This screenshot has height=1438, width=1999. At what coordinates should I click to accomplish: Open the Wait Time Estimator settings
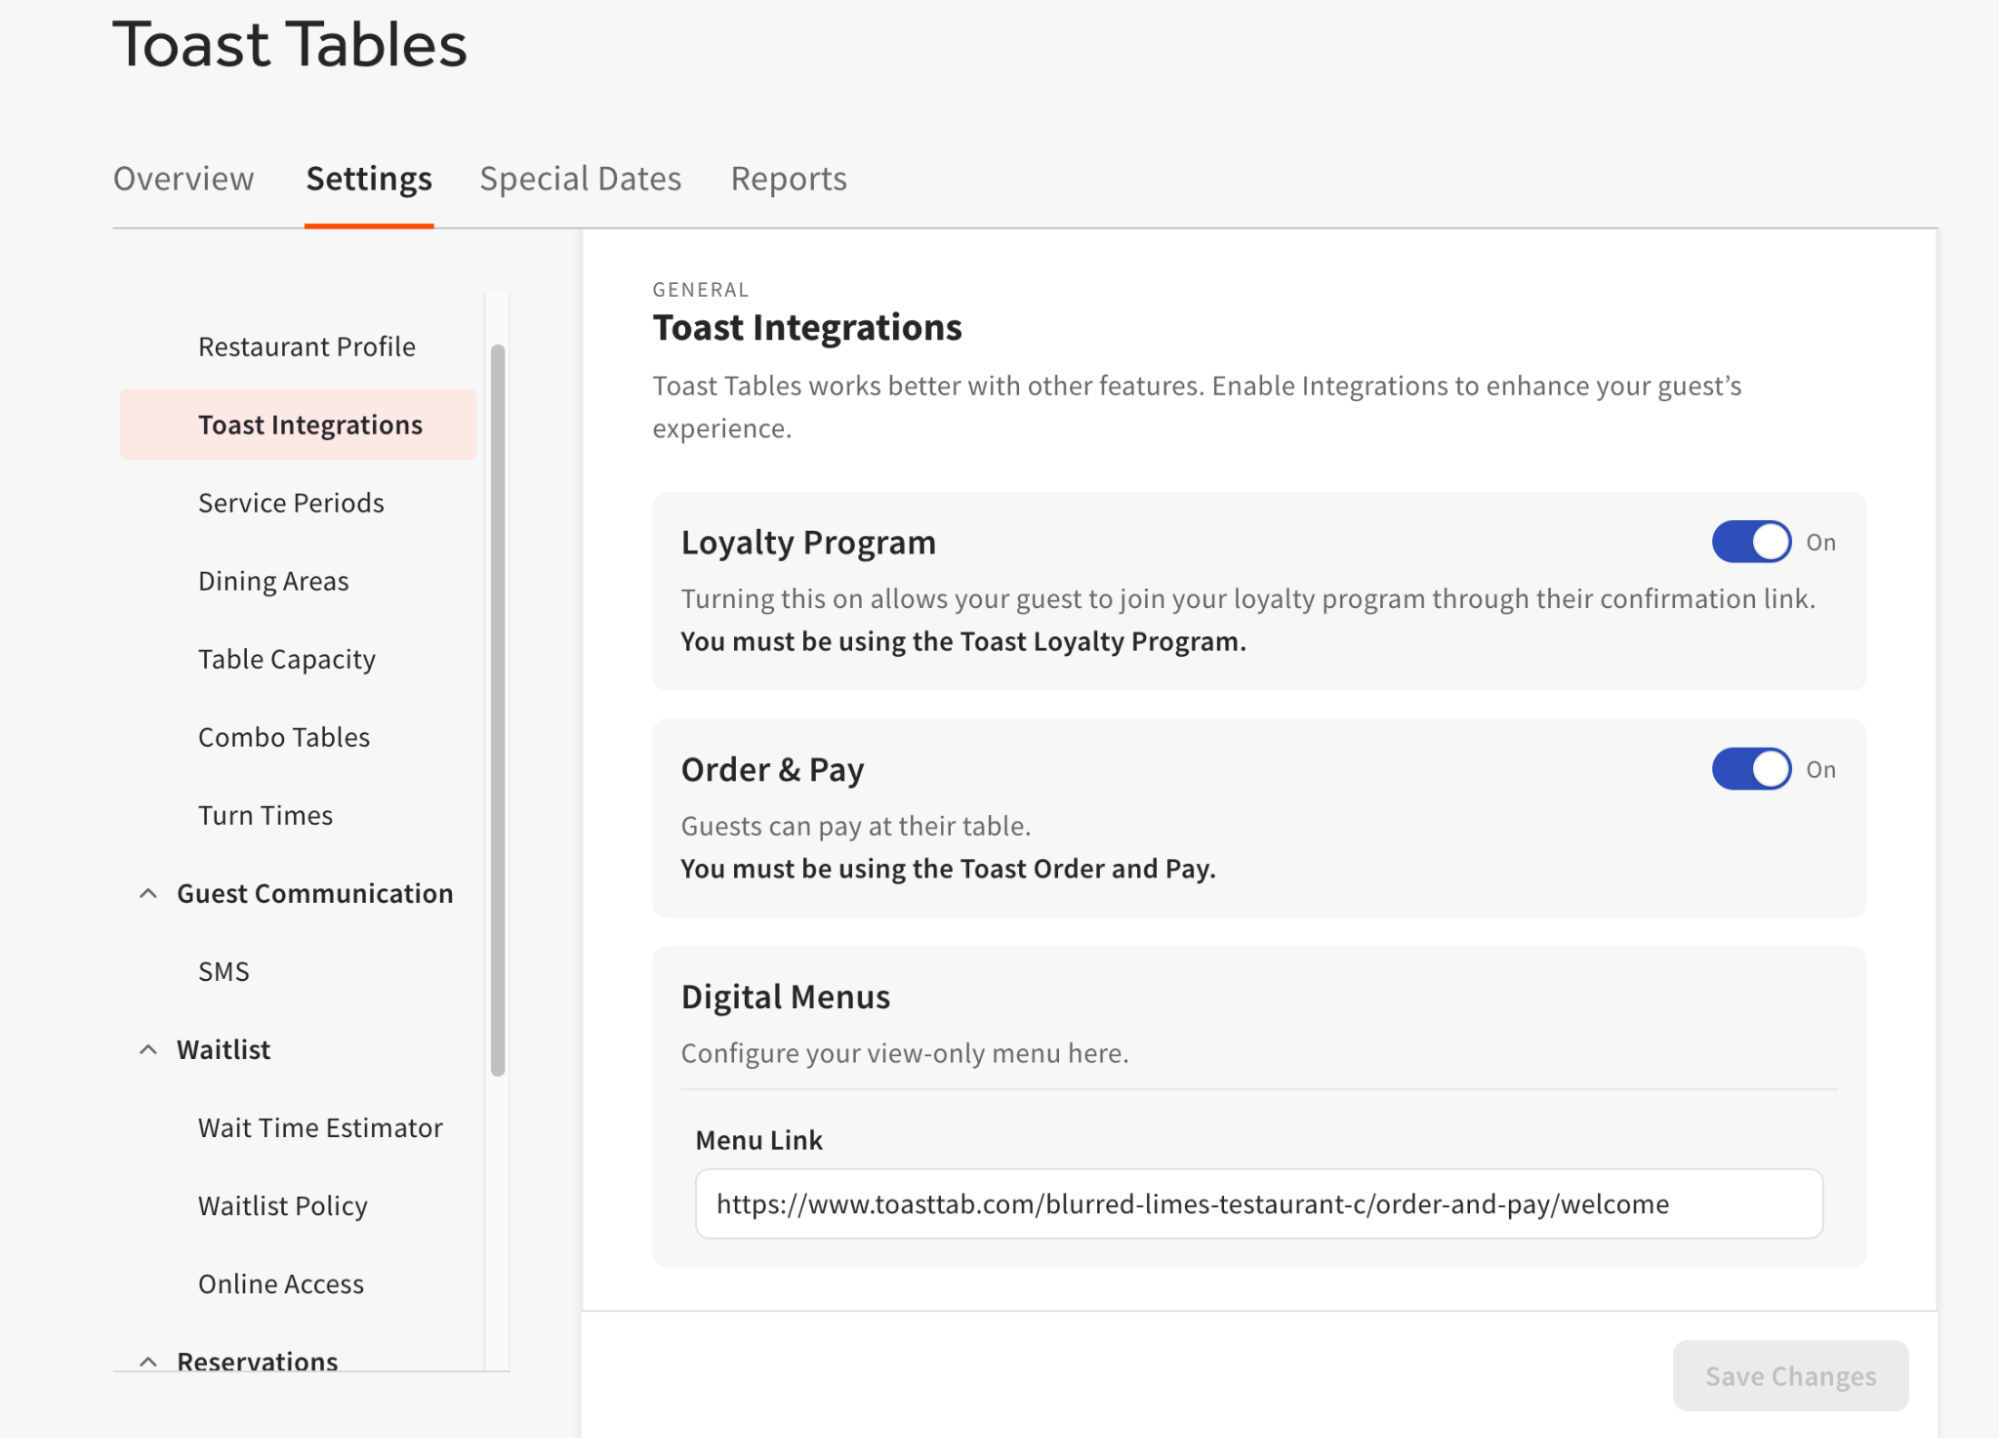tap(320, 1127)
